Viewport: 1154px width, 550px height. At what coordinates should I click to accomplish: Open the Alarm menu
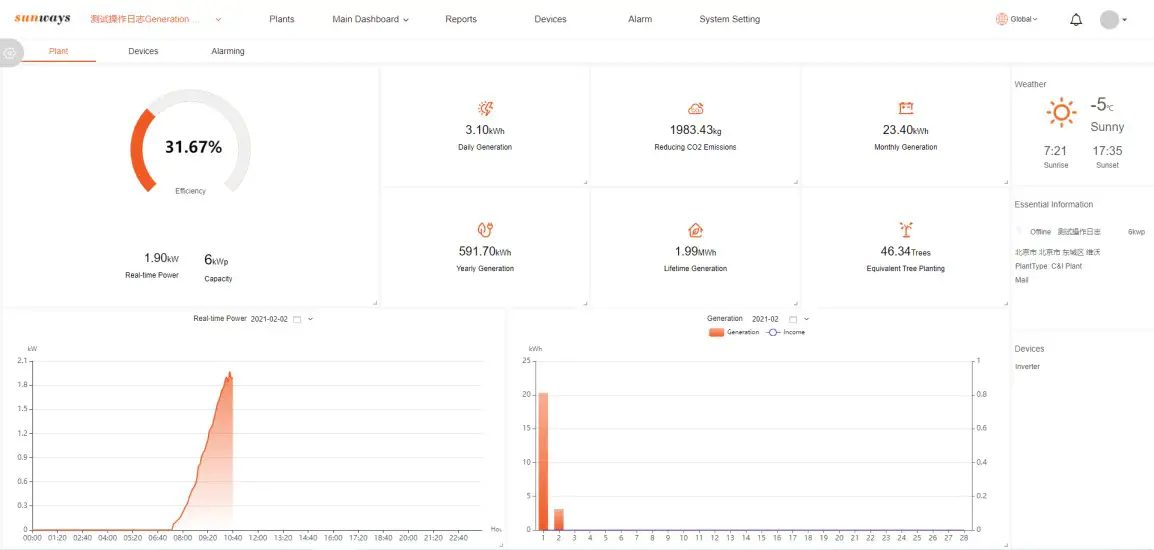click(640, 19)
